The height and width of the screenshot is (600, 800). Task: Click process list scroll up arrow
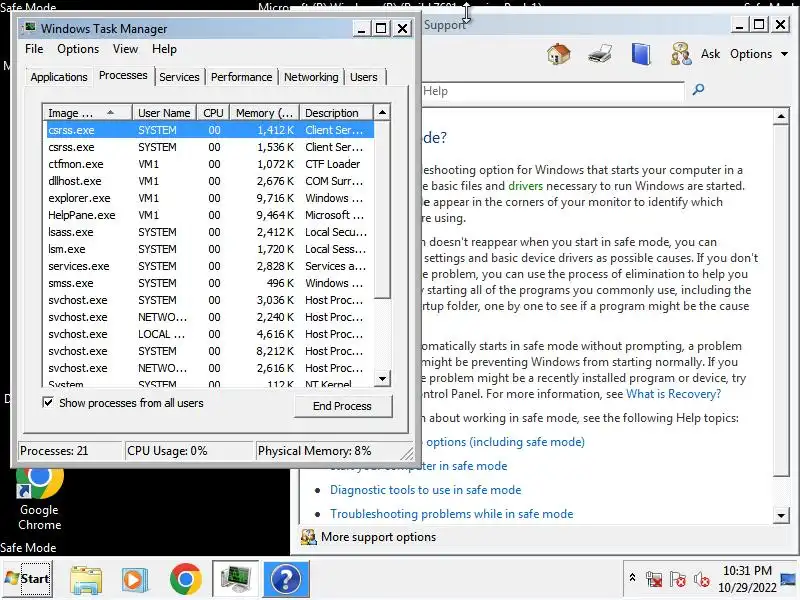click(x=382, y=112)
